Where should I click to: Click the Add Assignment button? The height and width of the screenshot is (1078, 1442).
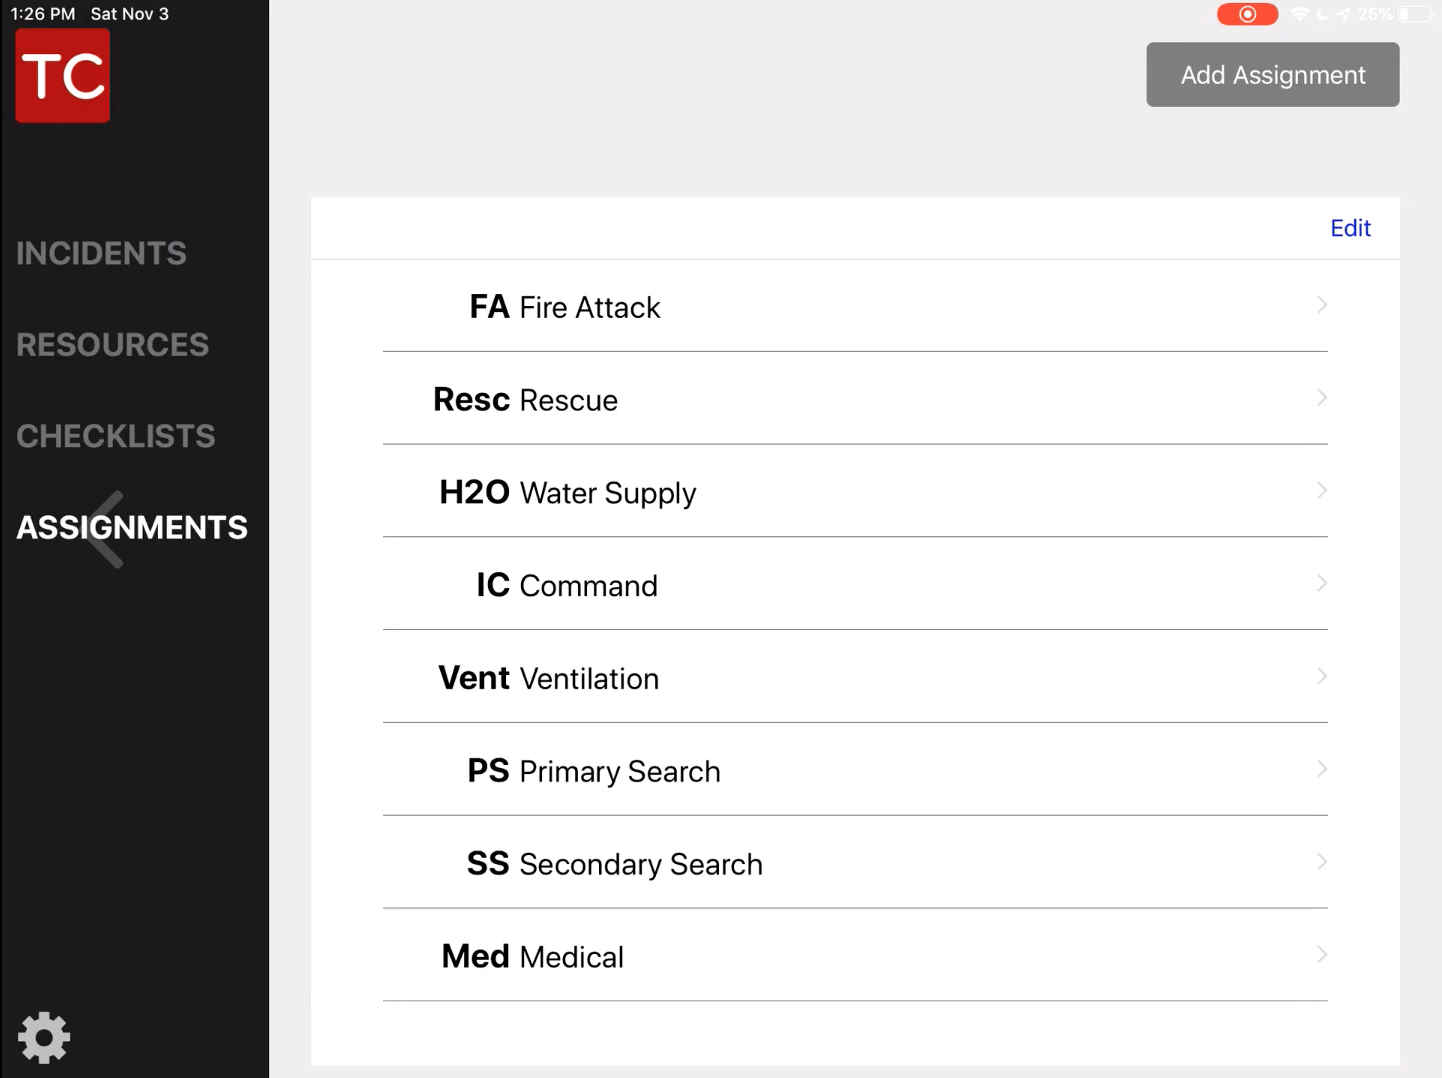coord(1272,75)
